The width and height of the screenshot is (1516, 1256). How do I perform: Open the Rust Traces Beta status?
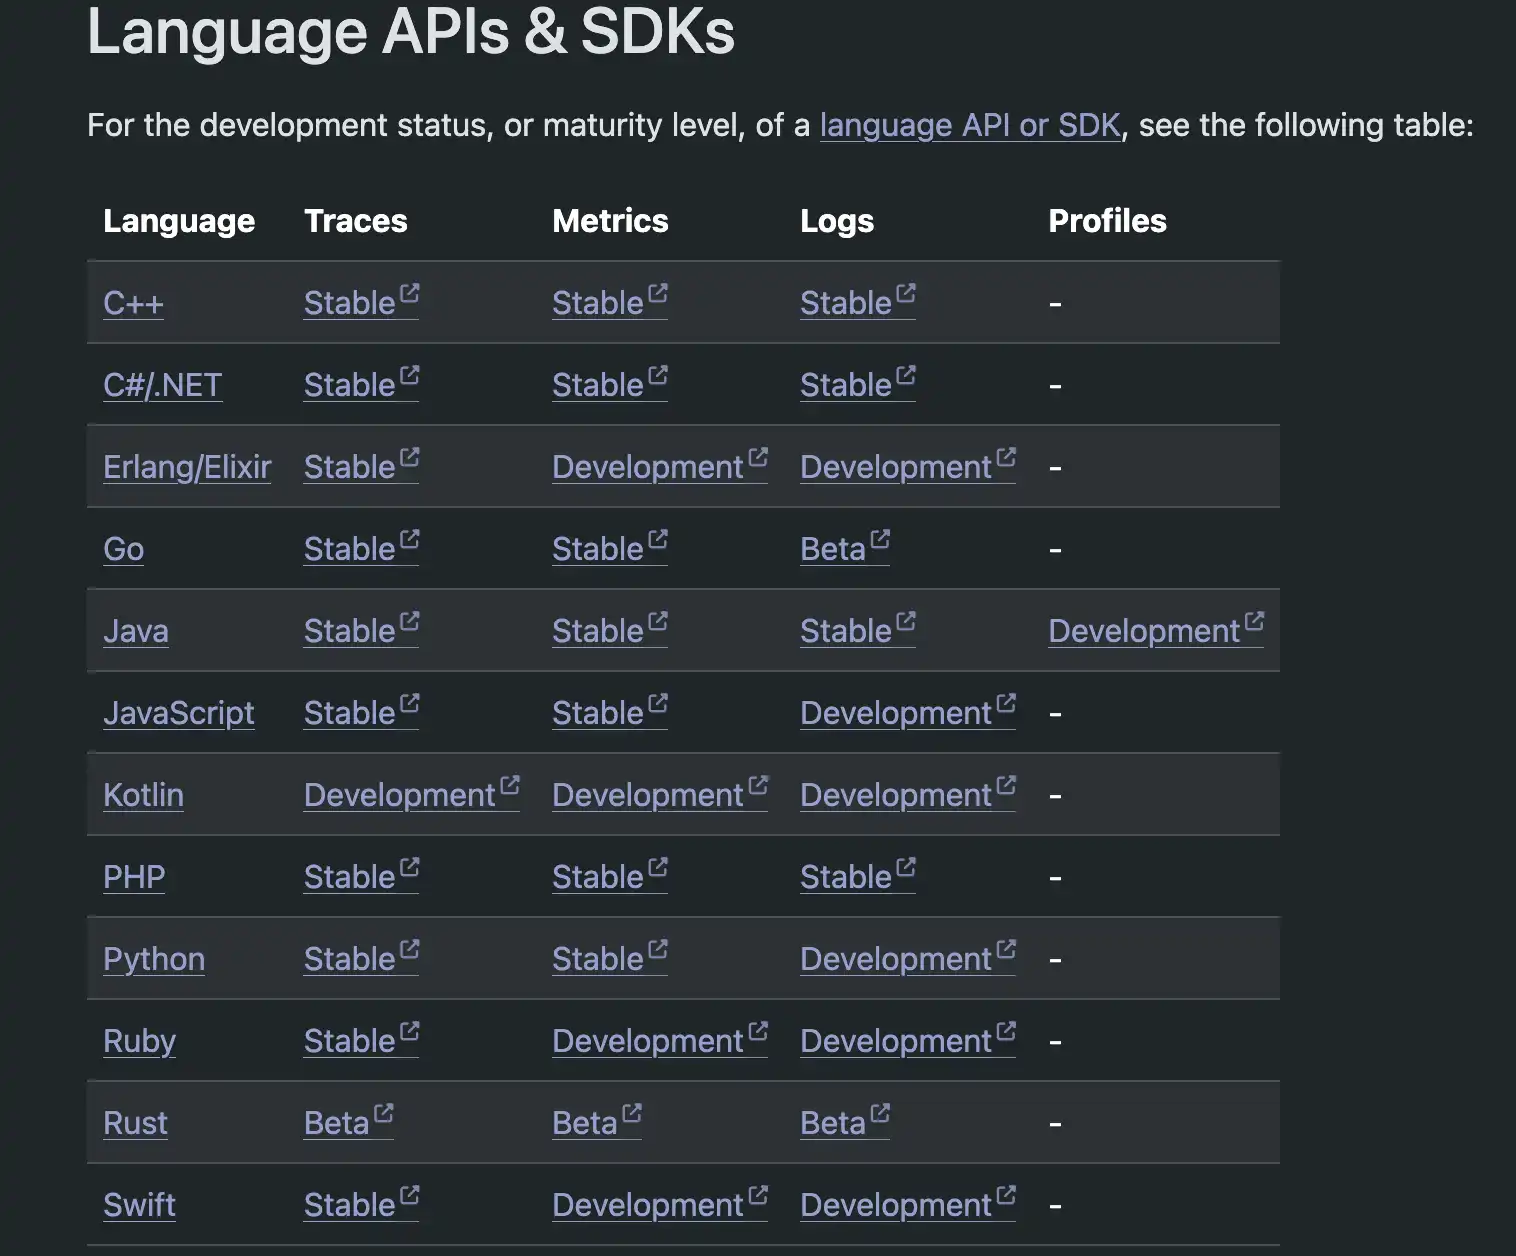tap(349, 1123)
